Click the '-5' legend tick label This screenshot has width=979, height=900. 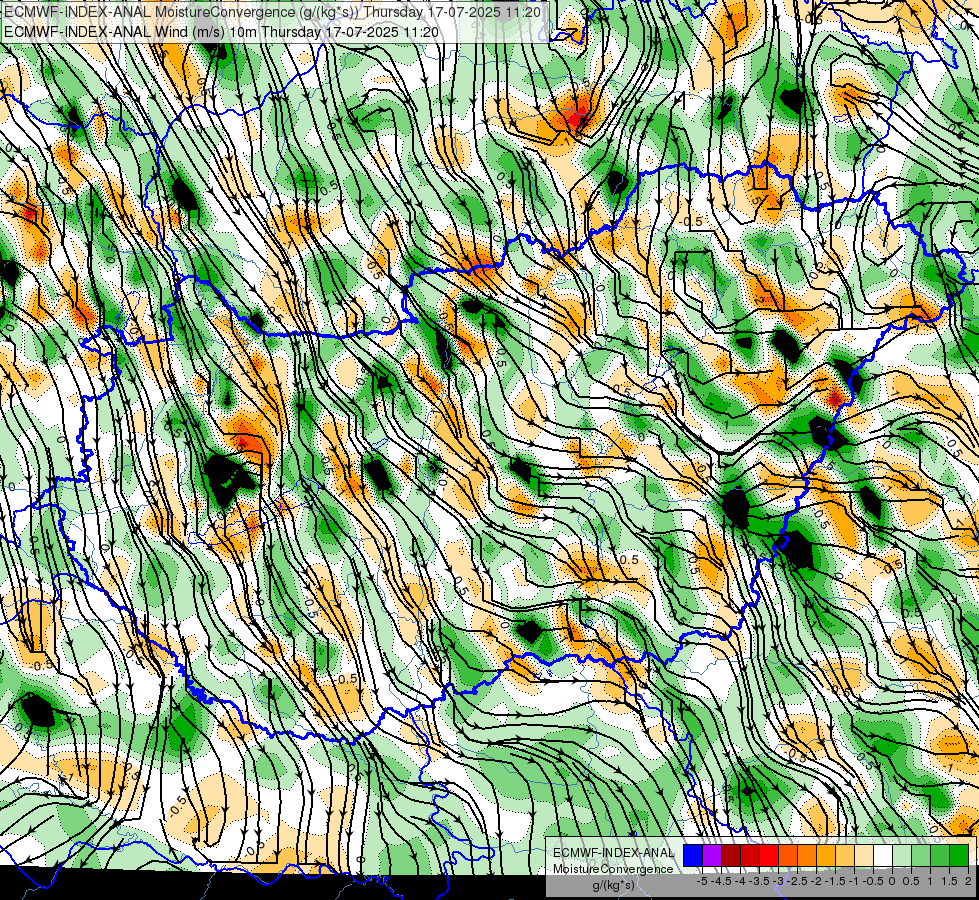click(702, 881)
